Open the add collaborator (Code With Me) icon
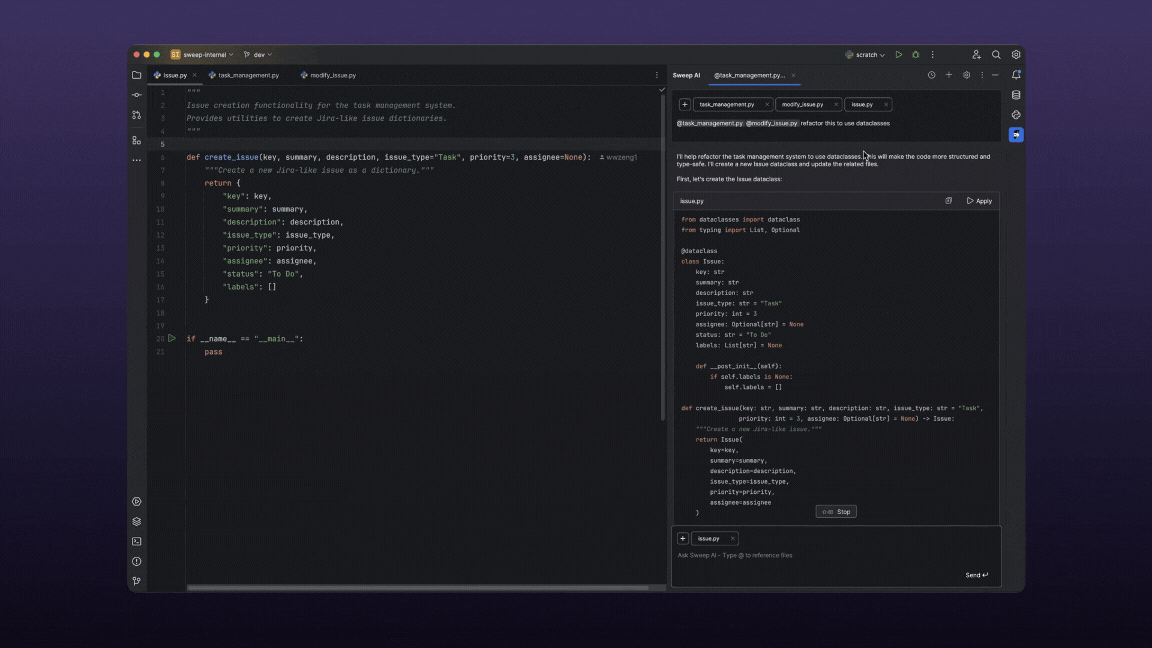 click(976, 54)
